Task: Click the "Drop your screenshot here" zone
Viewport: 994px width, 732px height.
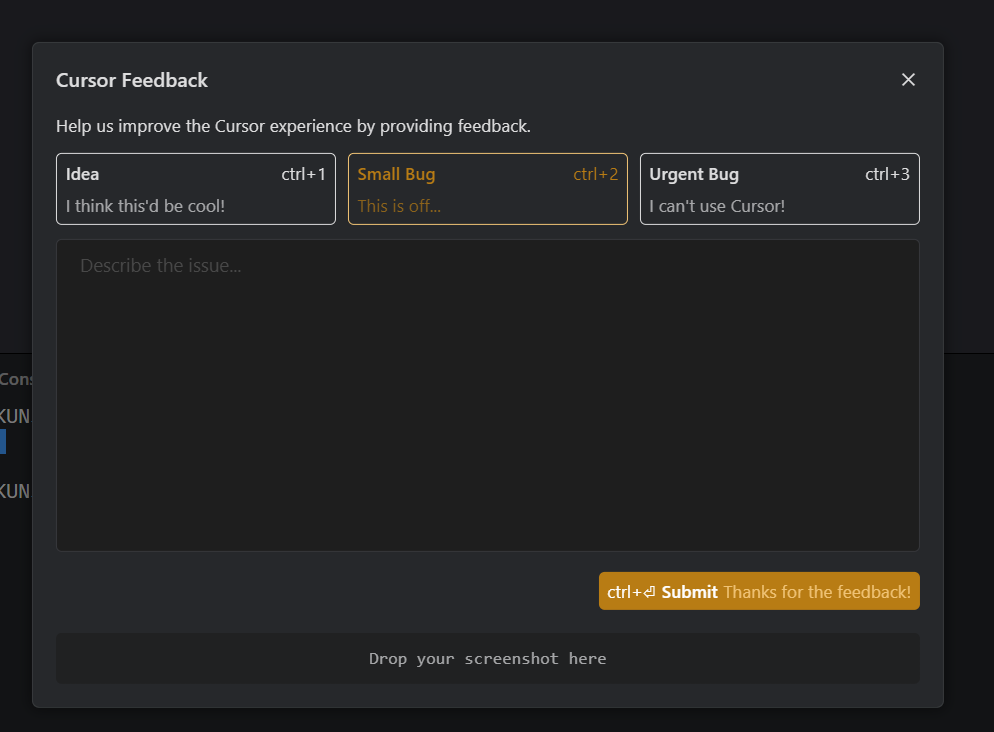Action: [487, 658]
